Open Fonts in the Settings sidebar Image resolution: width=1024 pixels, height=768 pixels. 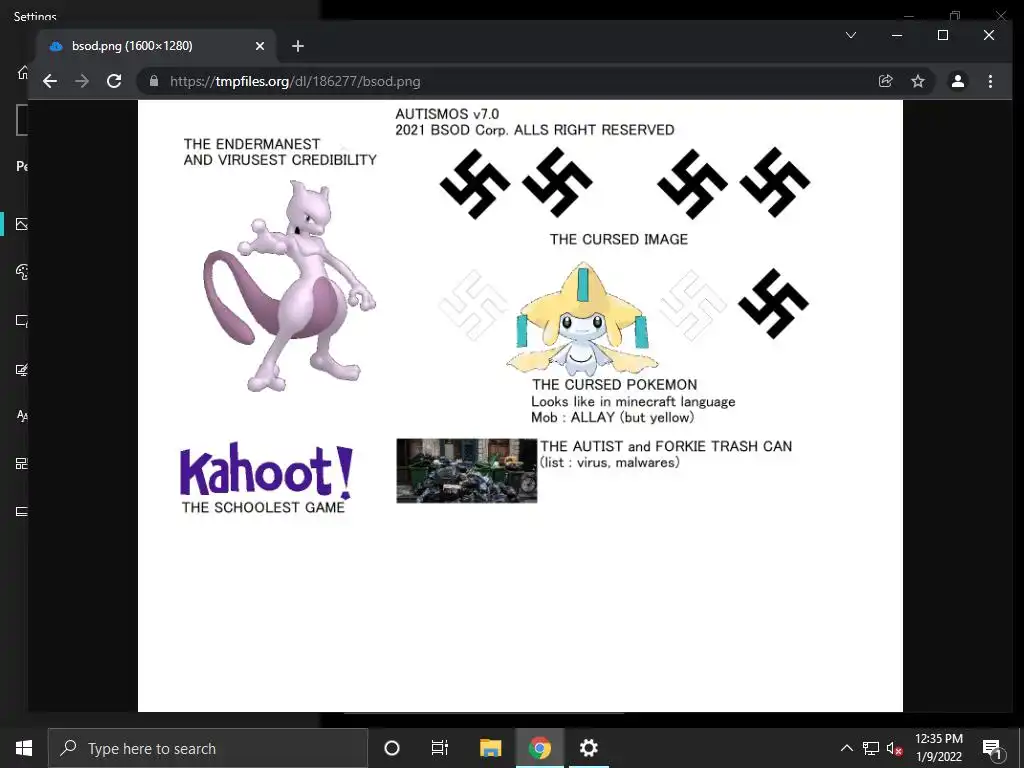click(22, 415)
